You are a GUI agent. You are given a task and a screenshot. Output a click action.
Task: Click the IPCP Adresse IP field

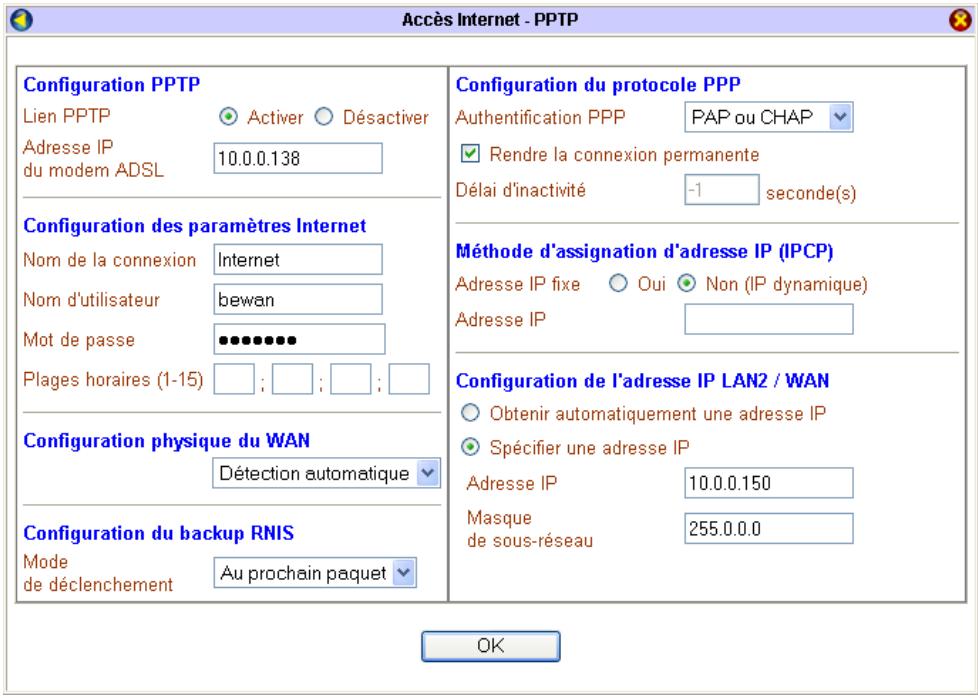(768, 319)
